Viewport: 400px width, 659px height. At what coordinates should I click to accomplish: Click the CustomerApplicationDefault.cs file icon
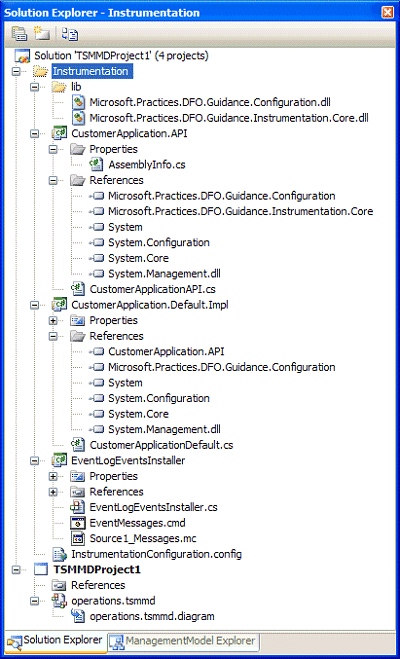coord(79,445)
